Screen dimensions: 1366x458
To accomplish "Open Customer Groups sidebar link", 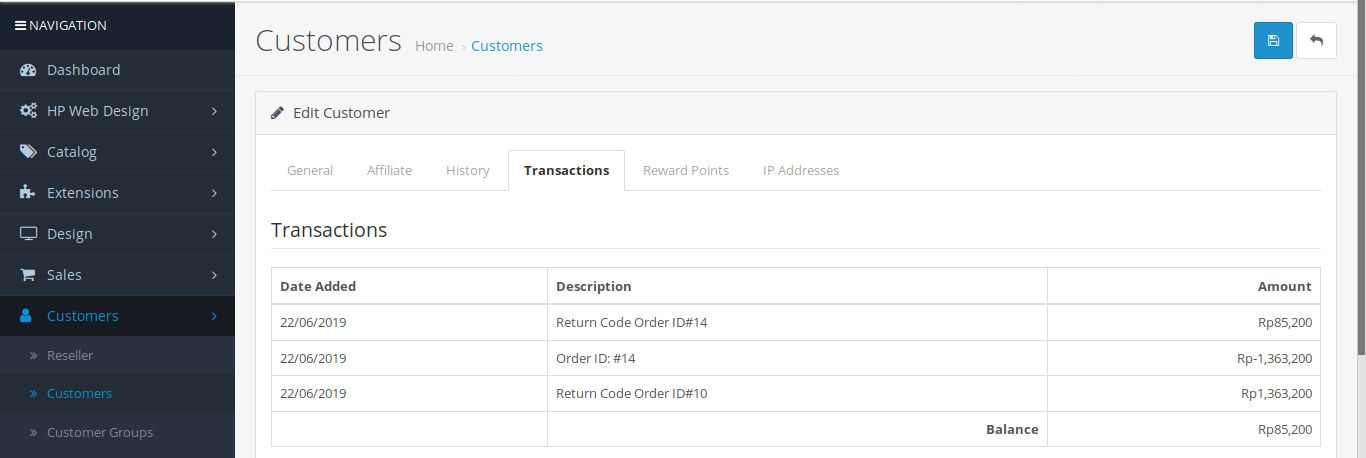I will pyautogui.click(x=100, y=433).
